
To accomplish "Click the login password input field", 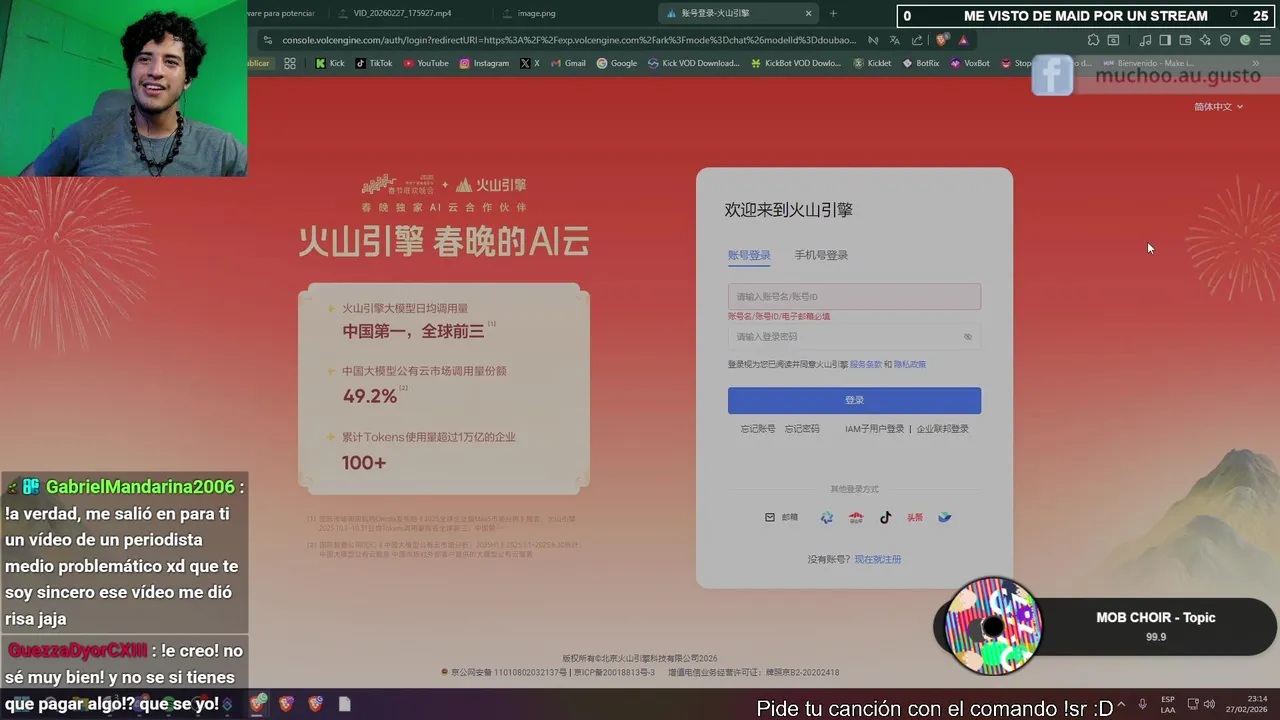I will point(854,337).
